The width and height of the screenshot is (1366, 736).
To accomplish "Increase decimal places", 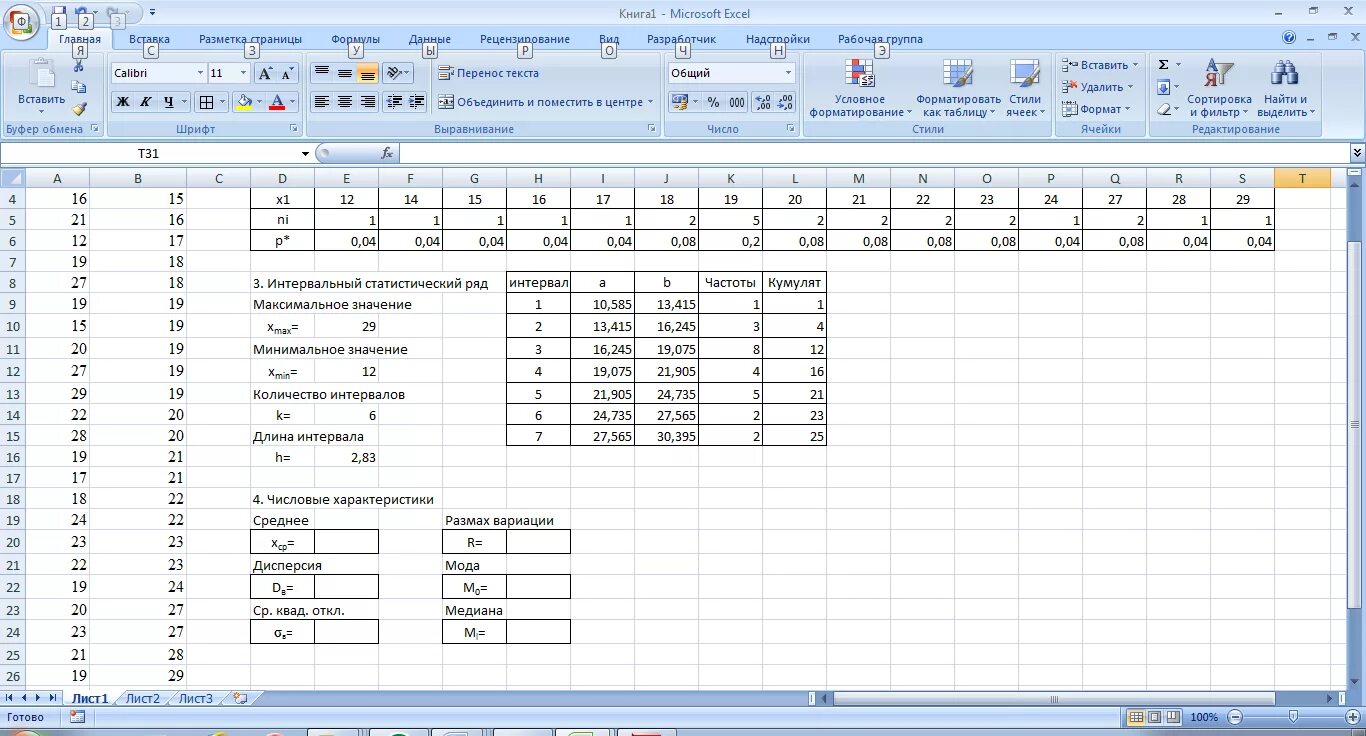I will (762, 102).
